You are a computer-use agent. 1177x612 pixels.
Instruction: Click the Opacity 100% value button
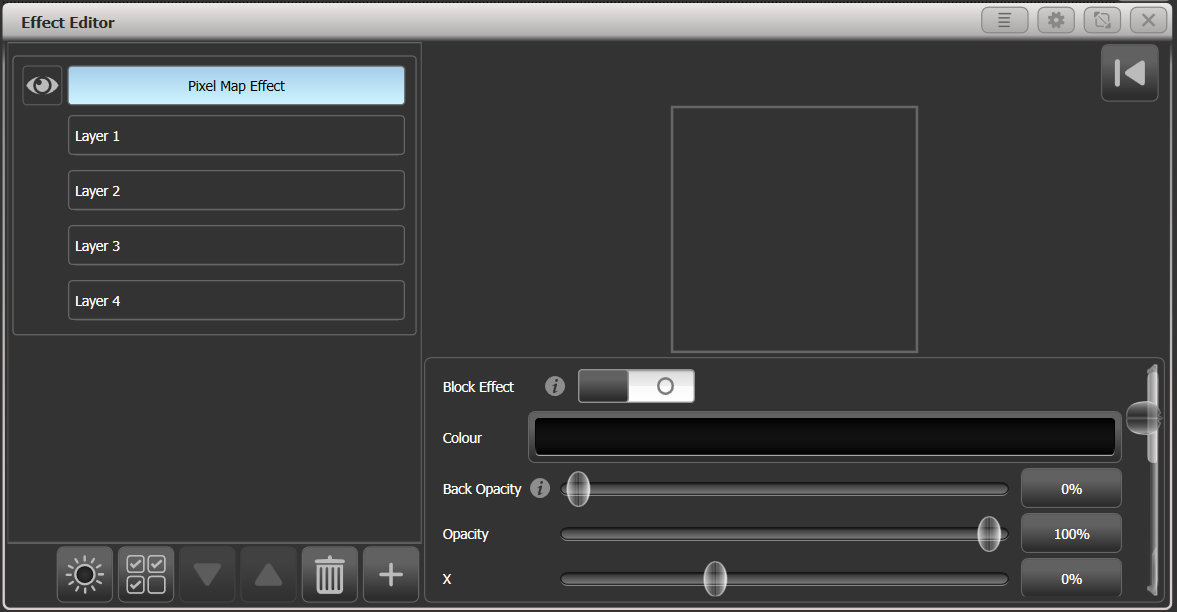point(1071,533)
